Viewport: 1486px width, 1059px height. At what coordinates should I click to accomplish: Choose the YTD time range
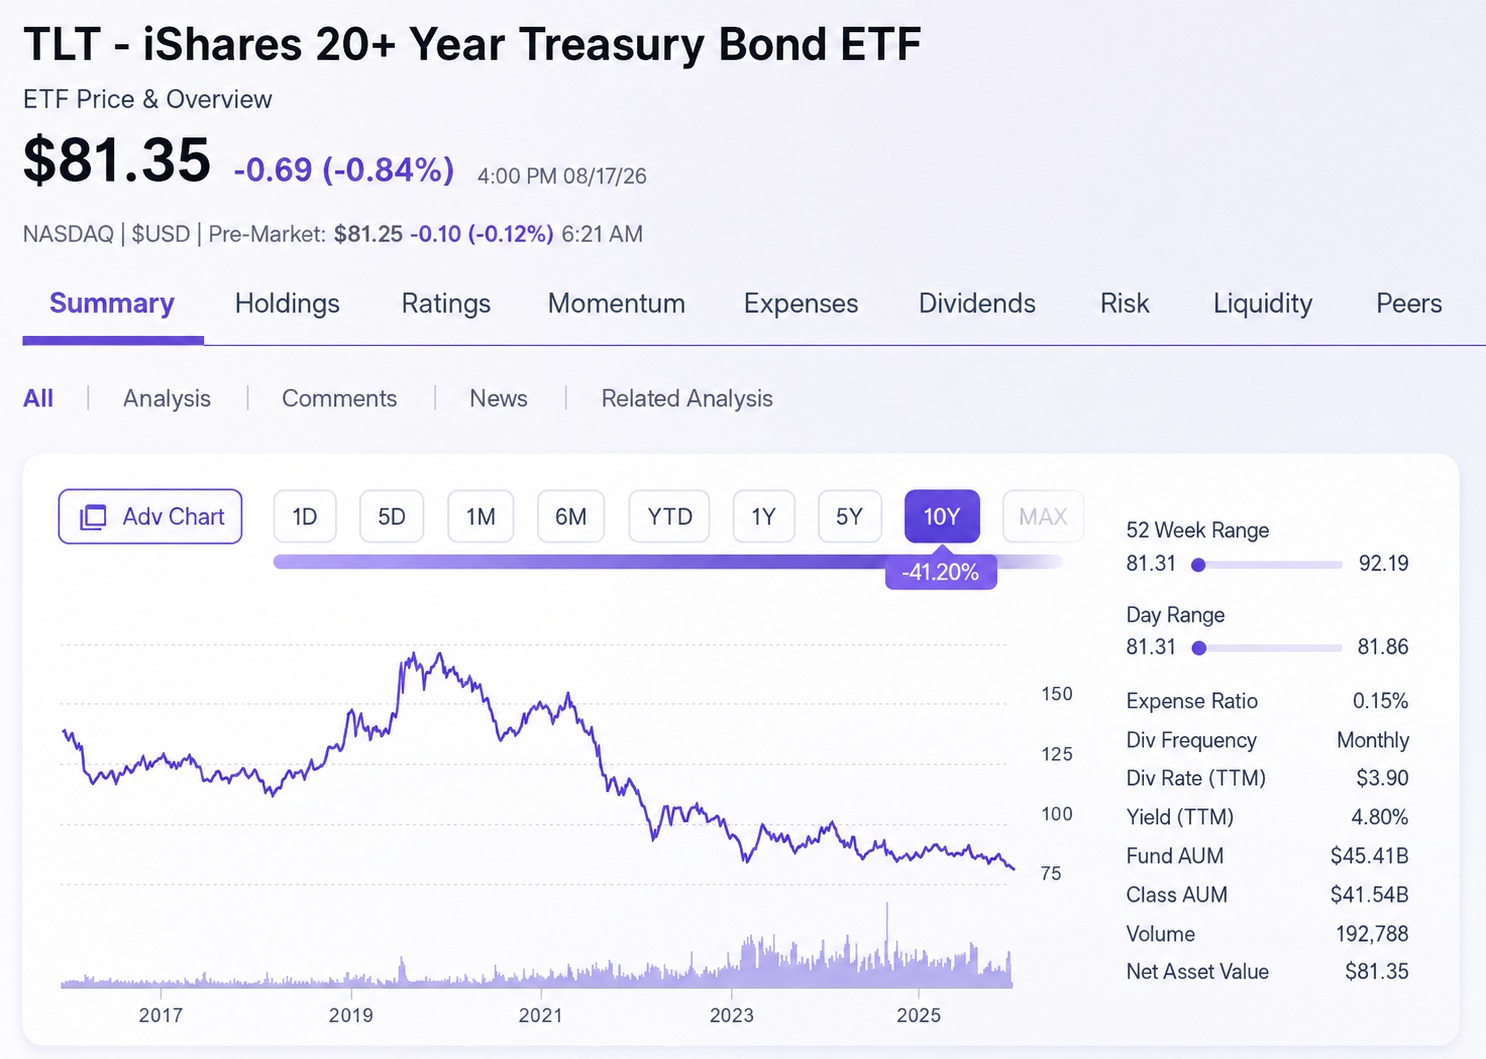669,516
